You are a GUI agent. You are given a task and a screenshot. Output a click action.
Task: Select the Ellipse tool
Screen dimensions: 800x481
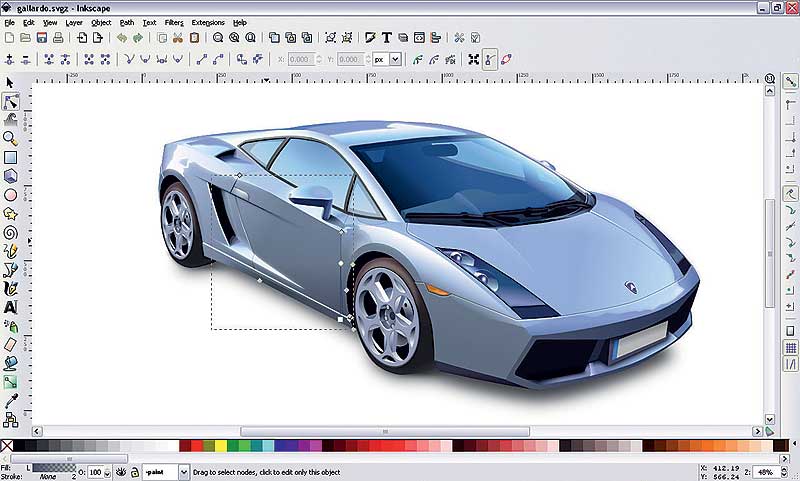click(10, 195)
